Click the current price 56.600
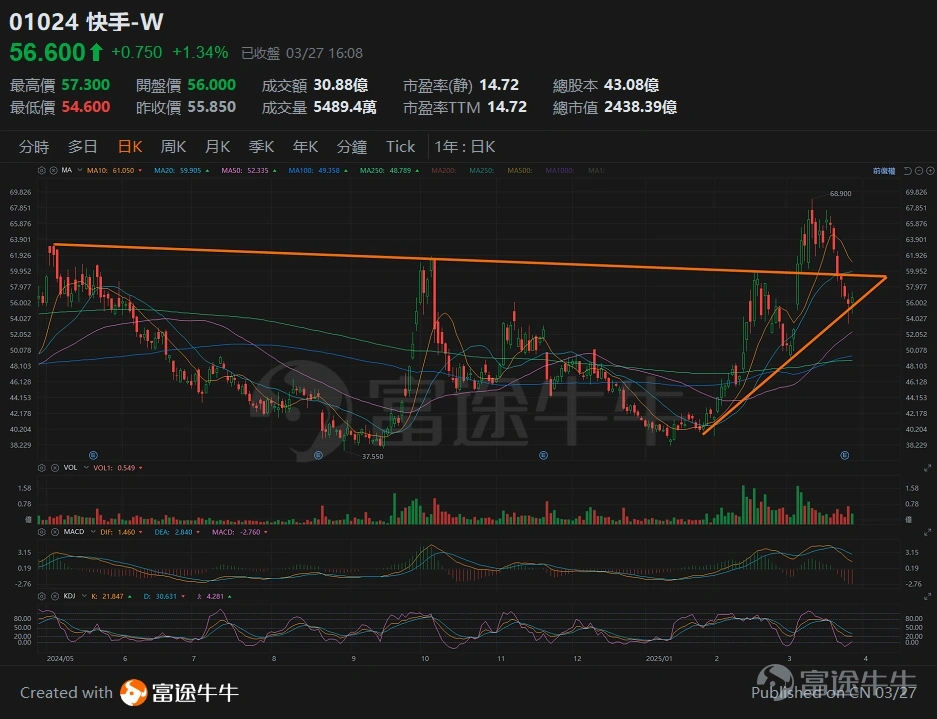 click(x=48, y=53)
